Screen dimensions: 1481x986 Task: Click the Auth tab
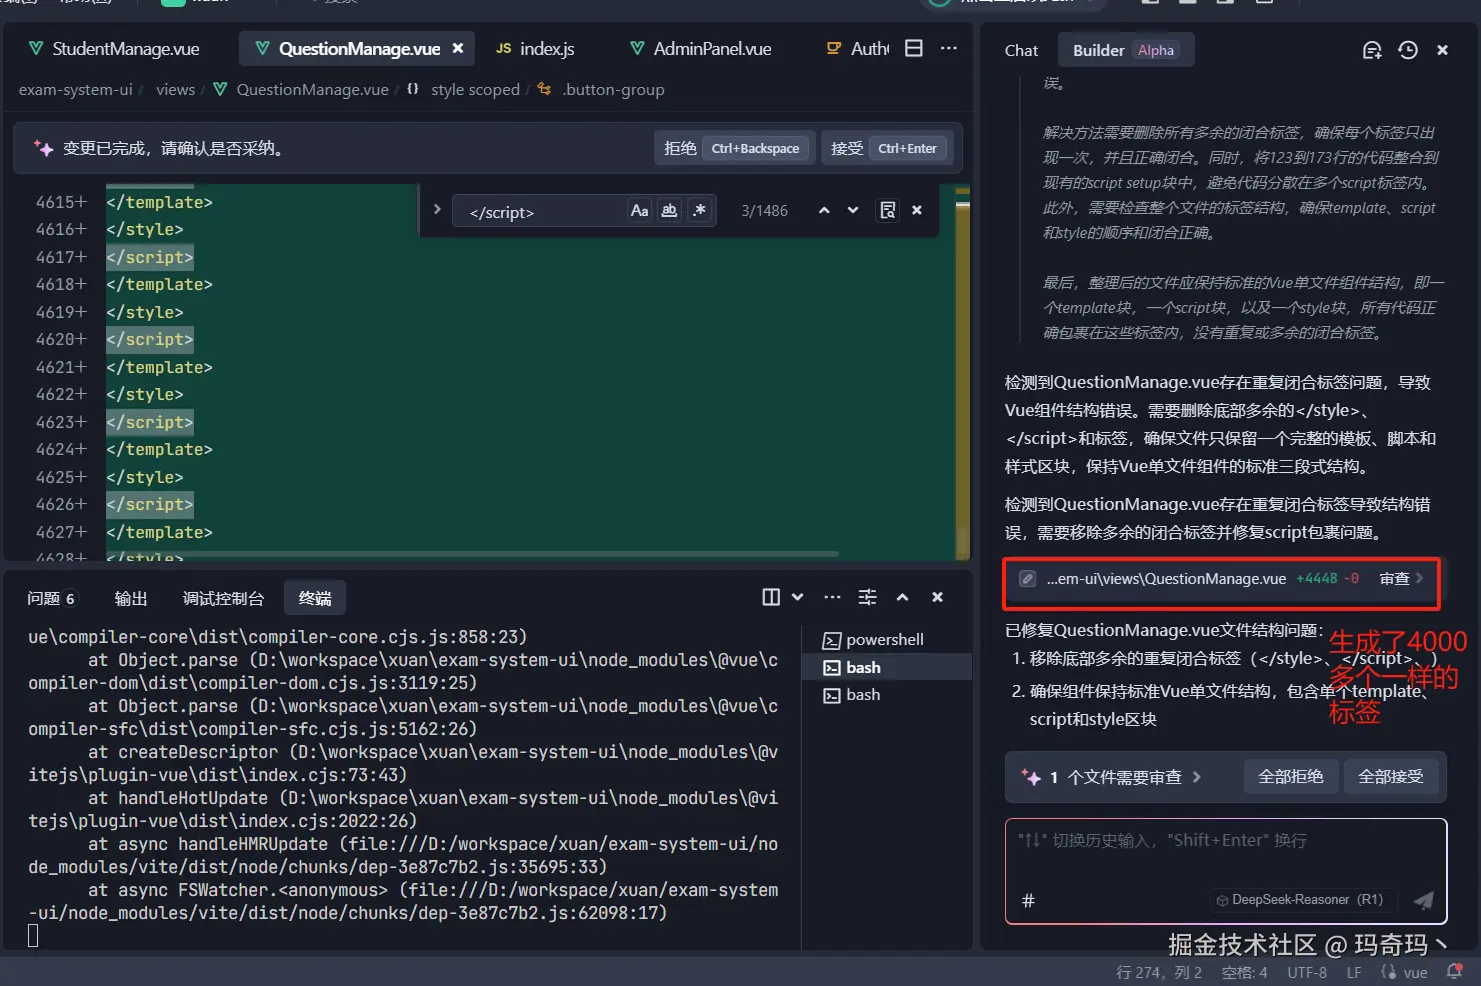(857, 49)
